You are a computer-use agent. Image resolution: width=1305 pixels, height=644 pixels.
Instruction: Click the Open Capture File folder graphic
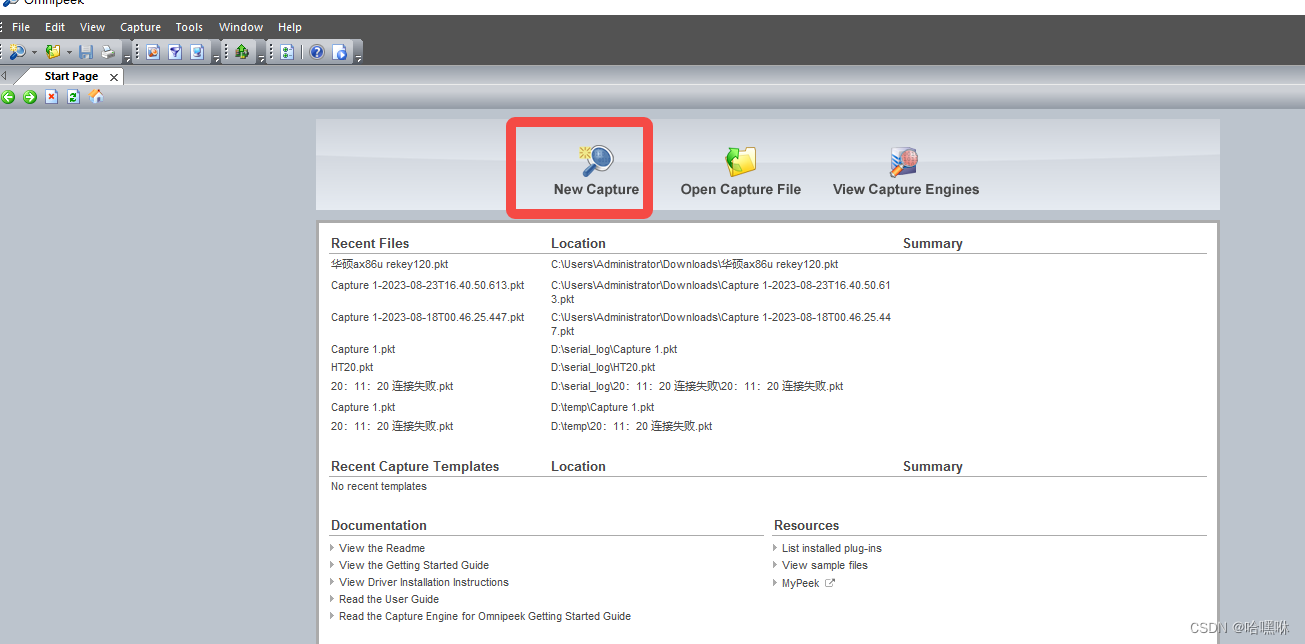741,160
